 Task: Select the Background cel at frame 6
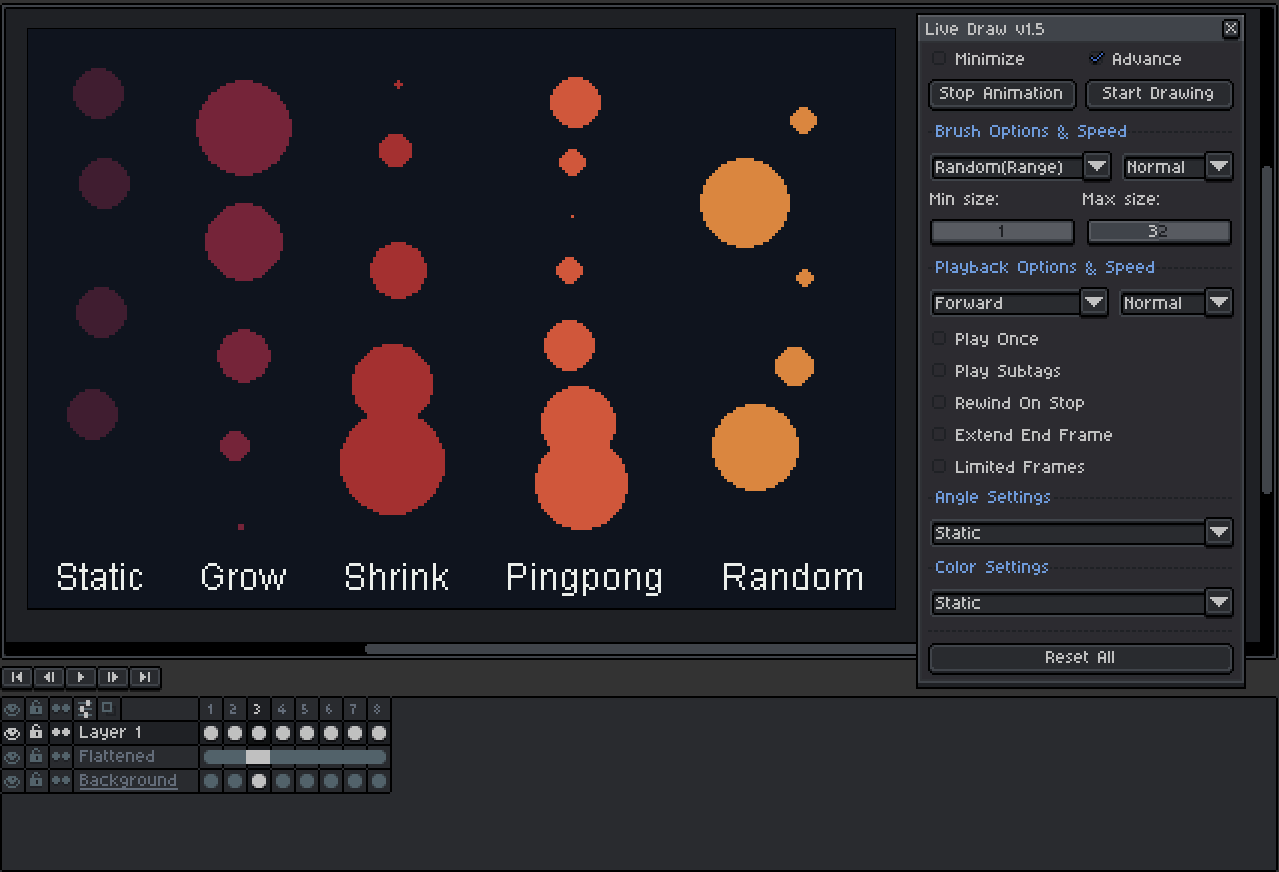coord(331,781)
